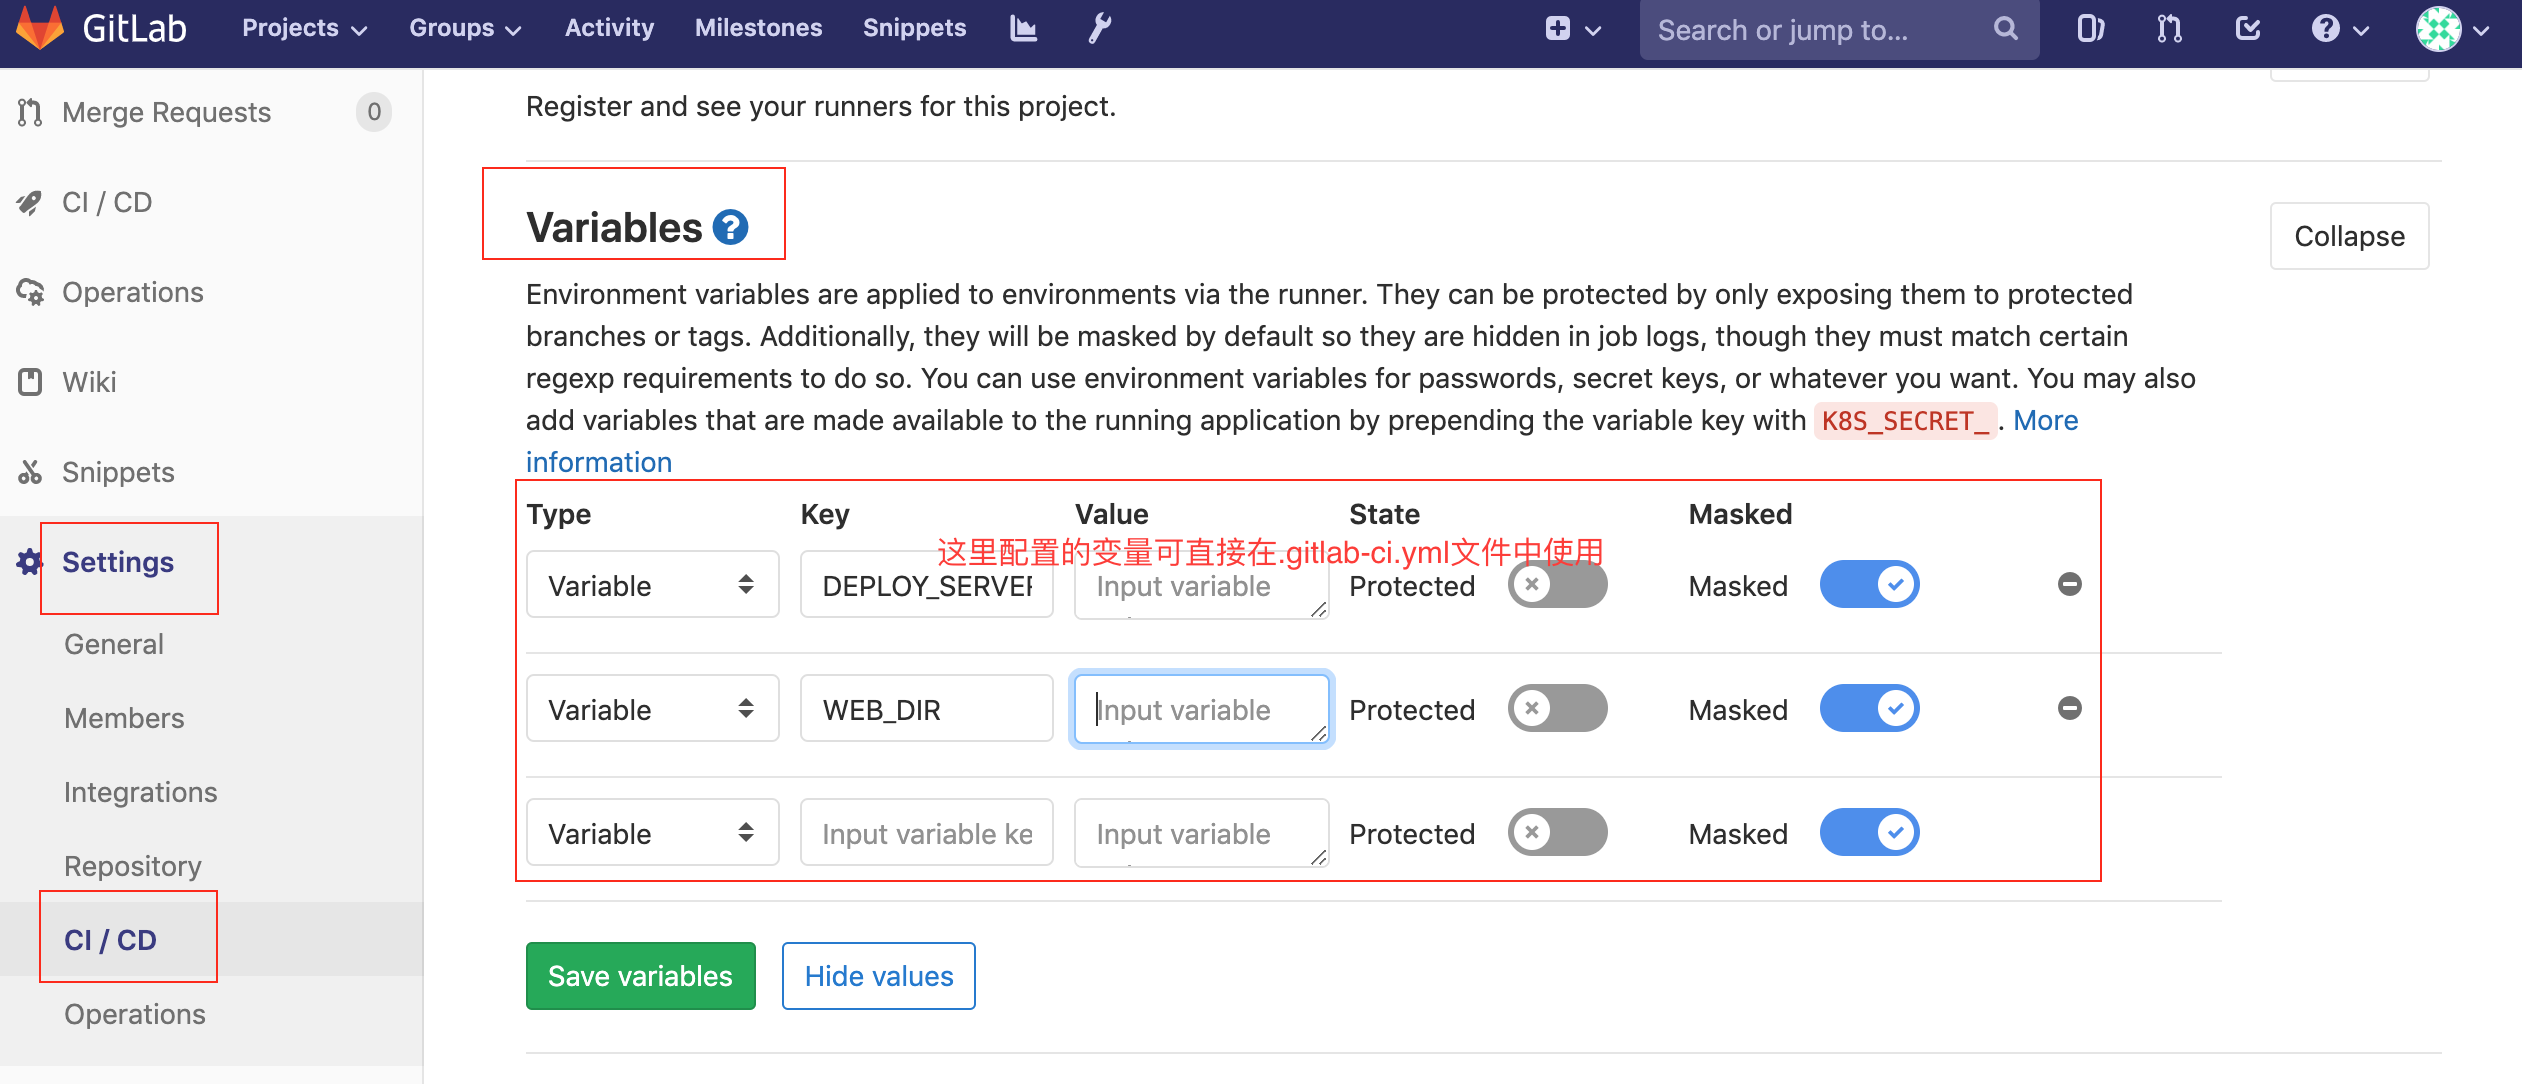Click the search magnifier icon
The height and width of the screenshot is (1084, 2522).
pos(2005,29)
